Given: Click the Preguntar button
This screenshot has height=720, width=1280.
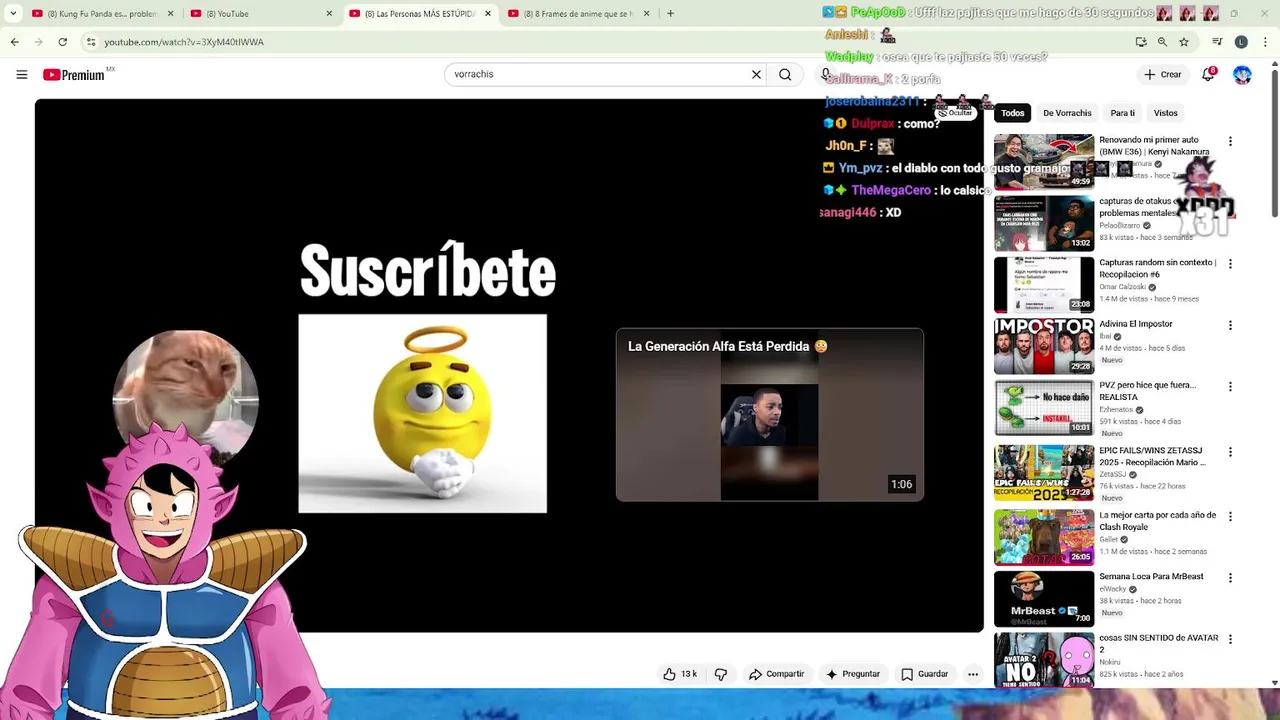Looking at the screenshot, I should pyautogui.click(x=852, y=674).
